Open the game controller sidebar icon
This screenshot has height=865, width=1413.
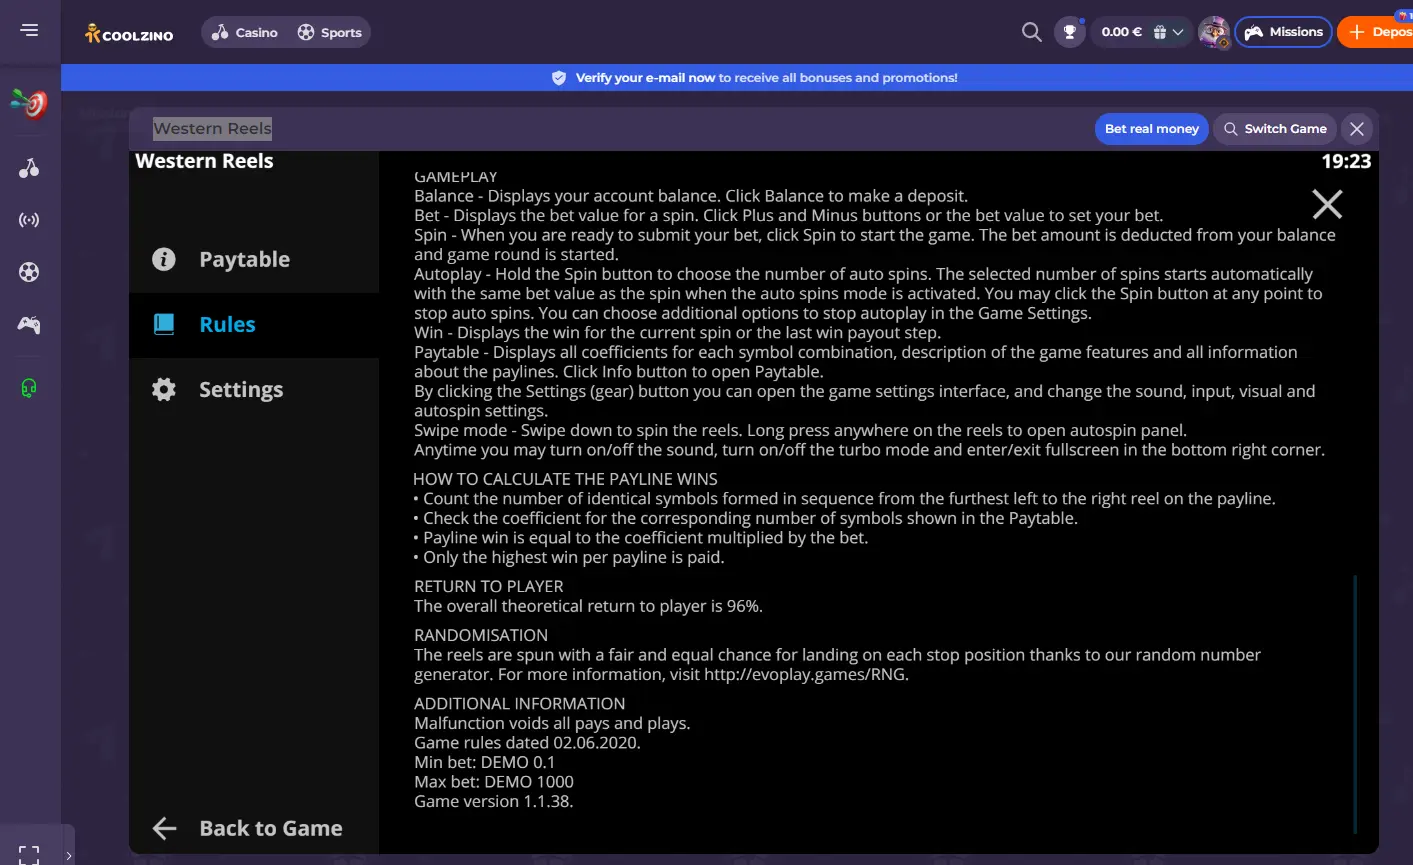(29, 324)
